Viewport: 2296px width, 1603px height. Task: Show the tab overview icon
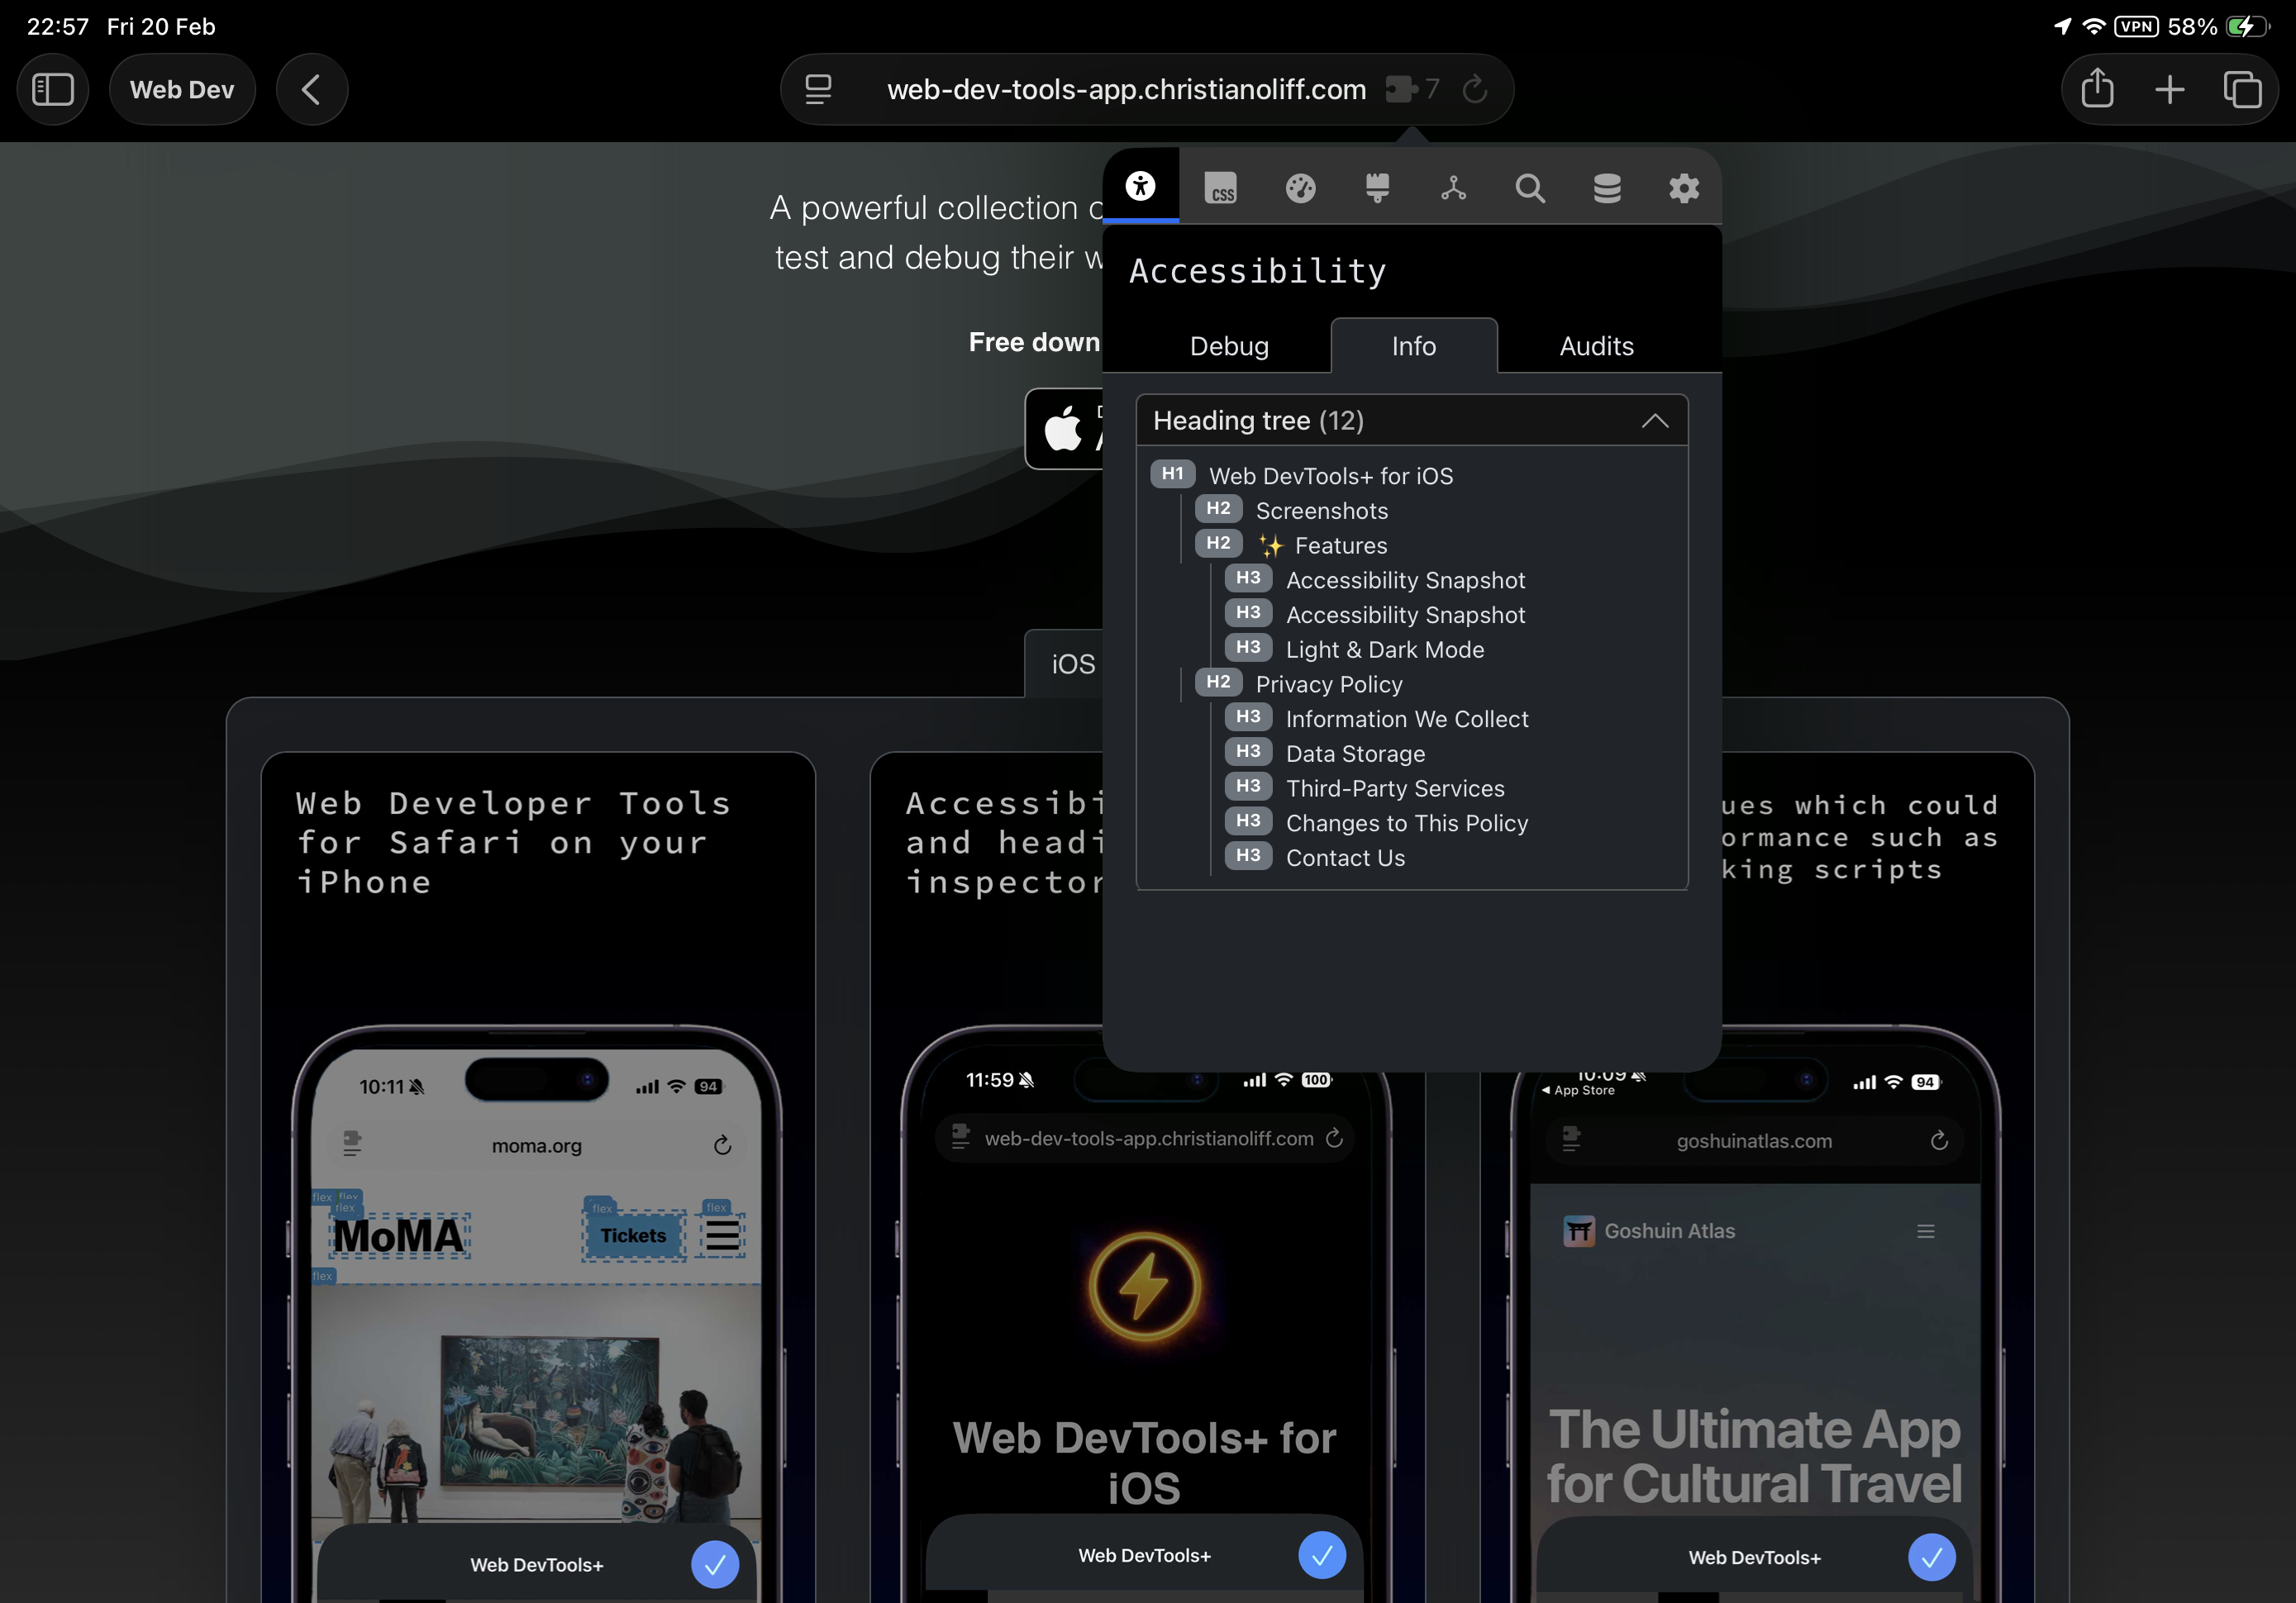click(x=2243, y=89)
